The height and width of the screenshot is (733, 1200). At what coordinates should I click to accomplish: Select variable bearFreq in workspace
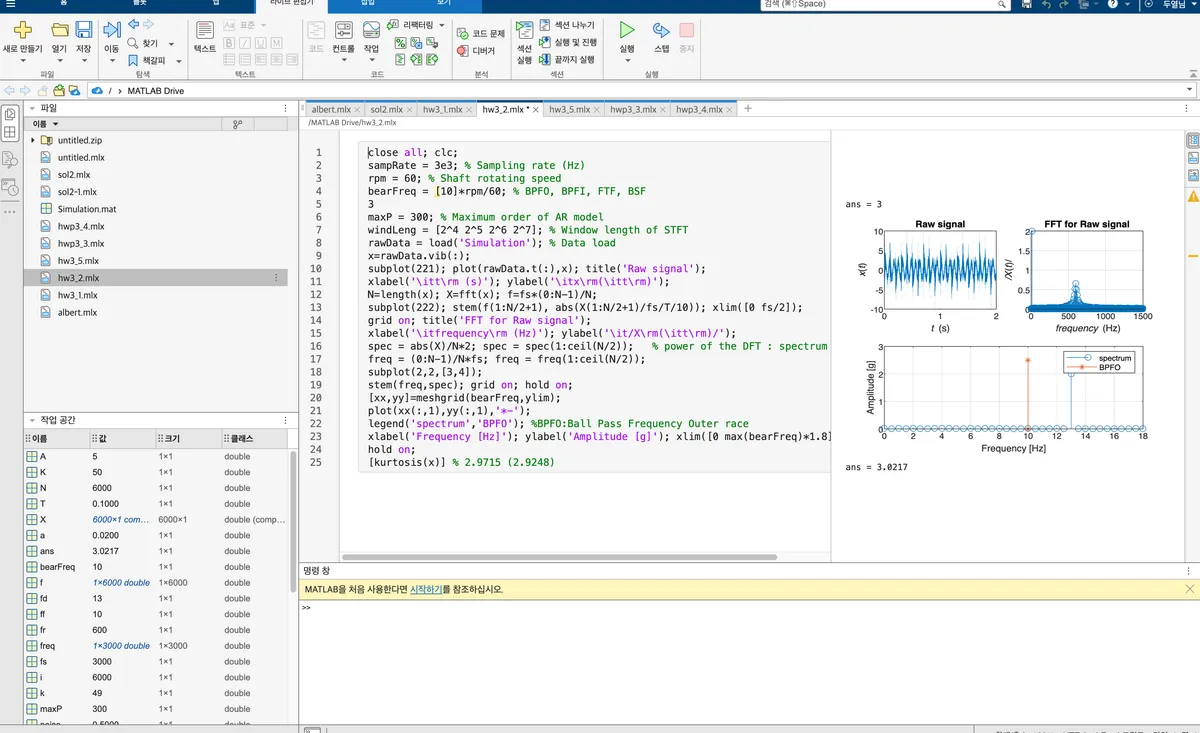(155, 567)
